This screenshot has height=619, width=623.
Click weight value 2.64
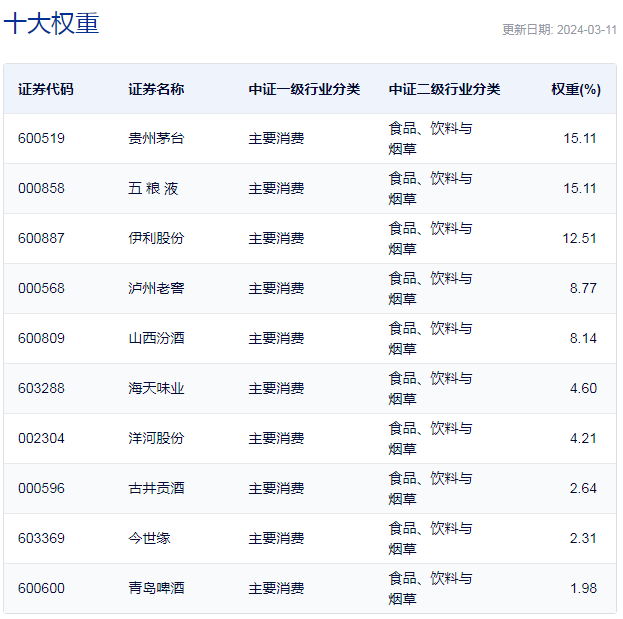tap(583, 489)
